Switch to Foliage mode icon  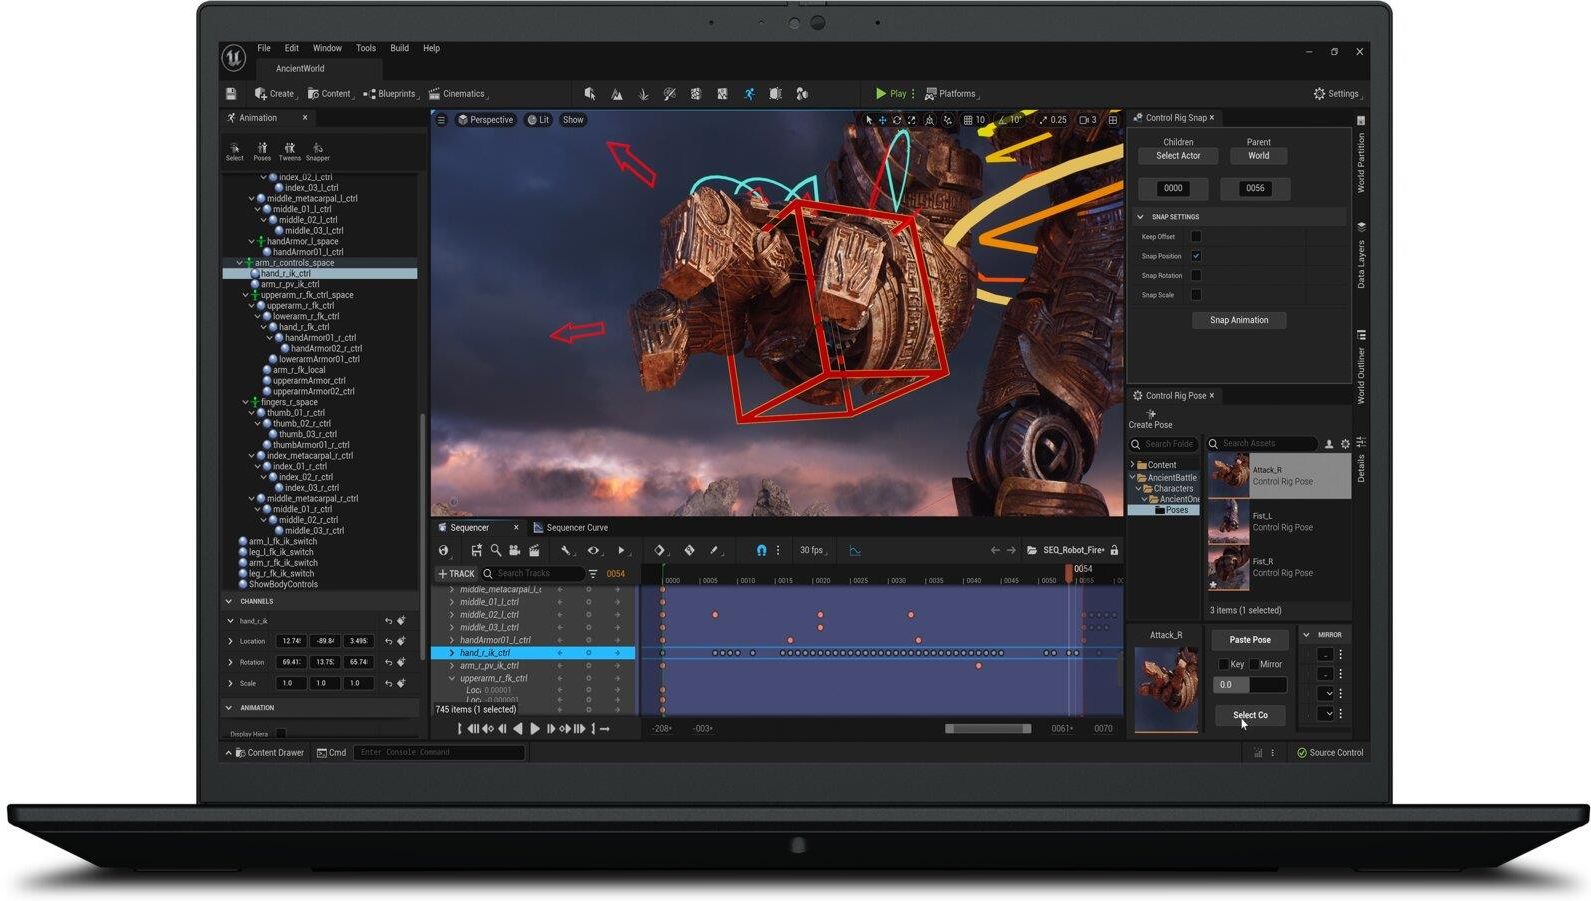tap(643, 94)
